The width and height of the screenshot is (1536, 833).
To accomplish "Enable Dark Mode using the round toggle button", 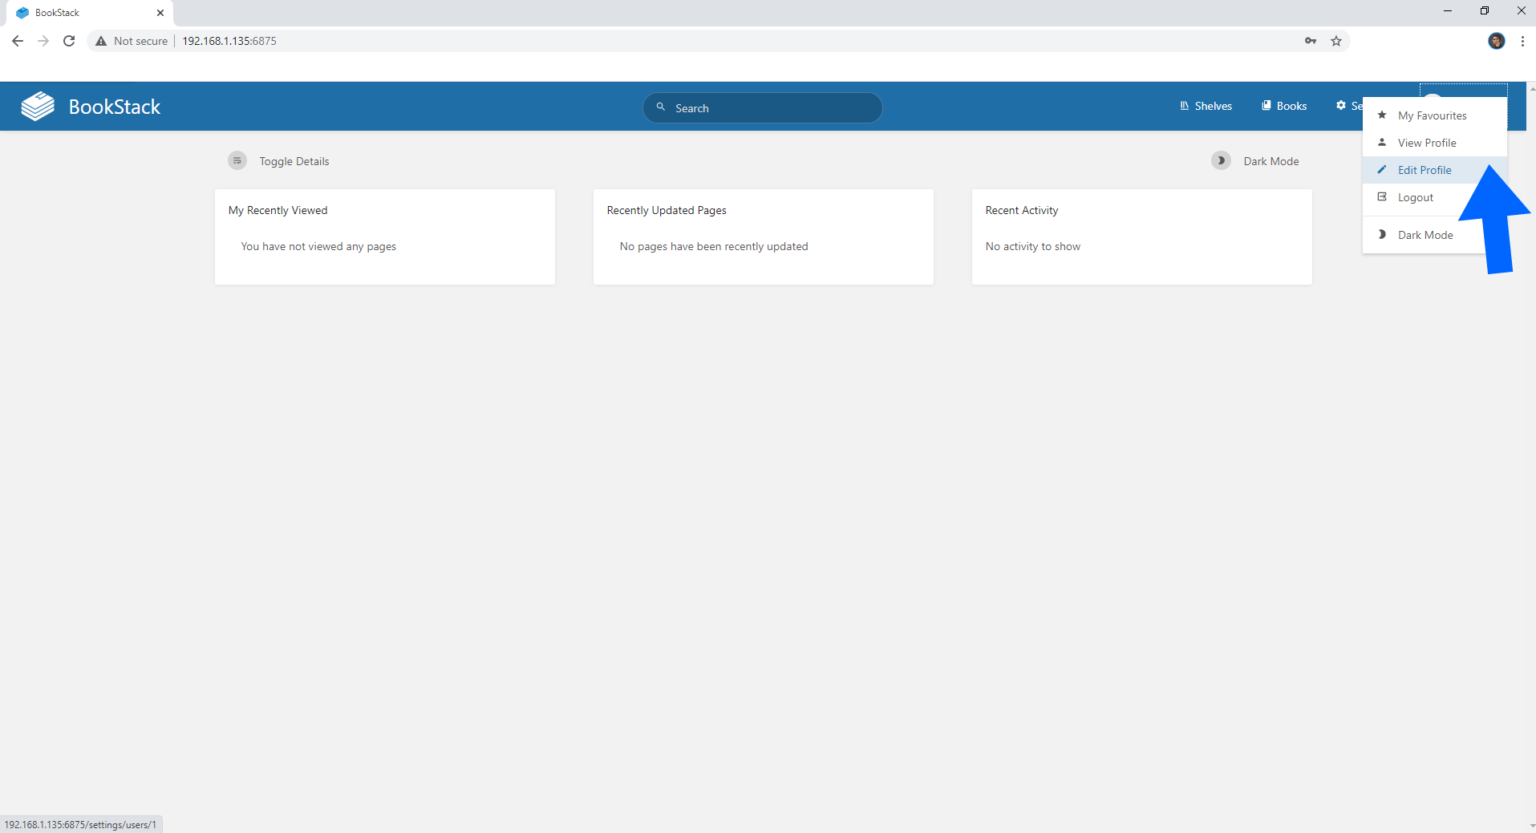I will point(1220,160).
